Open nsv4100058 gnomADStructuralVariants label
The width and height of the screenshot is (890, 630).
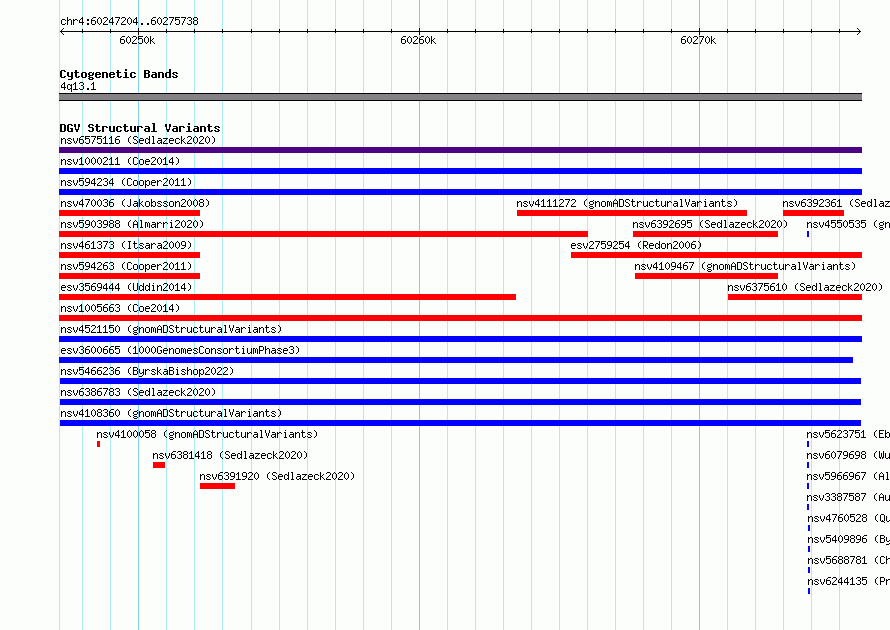coord(207,434)
